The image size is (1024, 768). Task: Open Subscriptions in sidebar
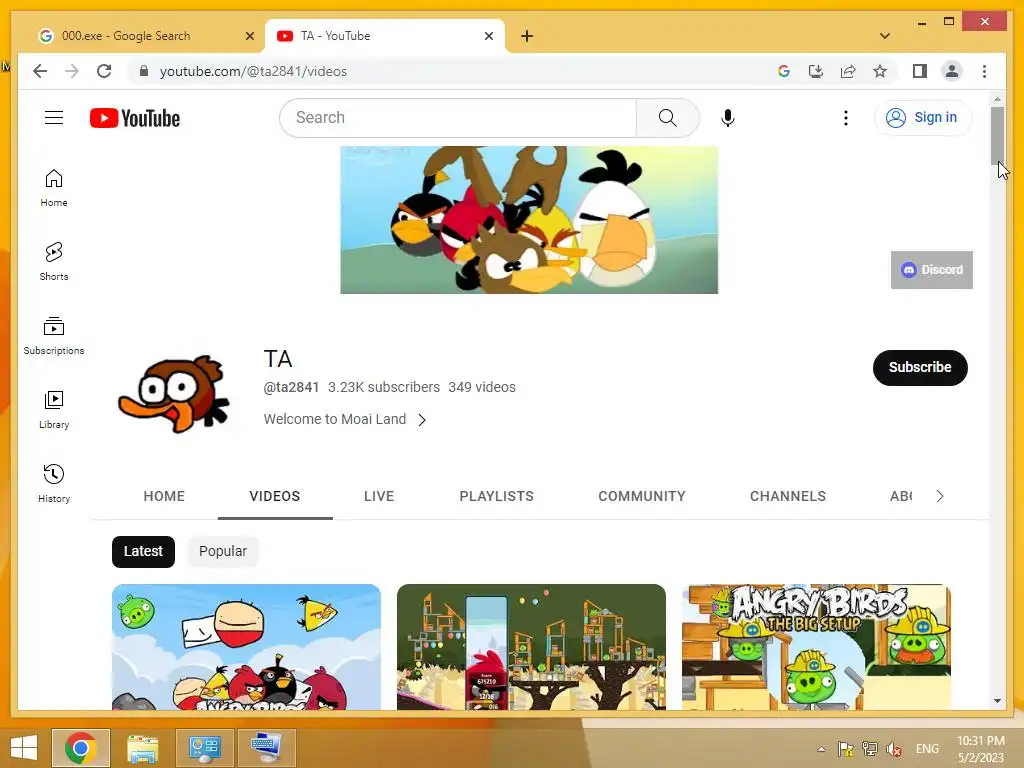click(x=54, y=336)
